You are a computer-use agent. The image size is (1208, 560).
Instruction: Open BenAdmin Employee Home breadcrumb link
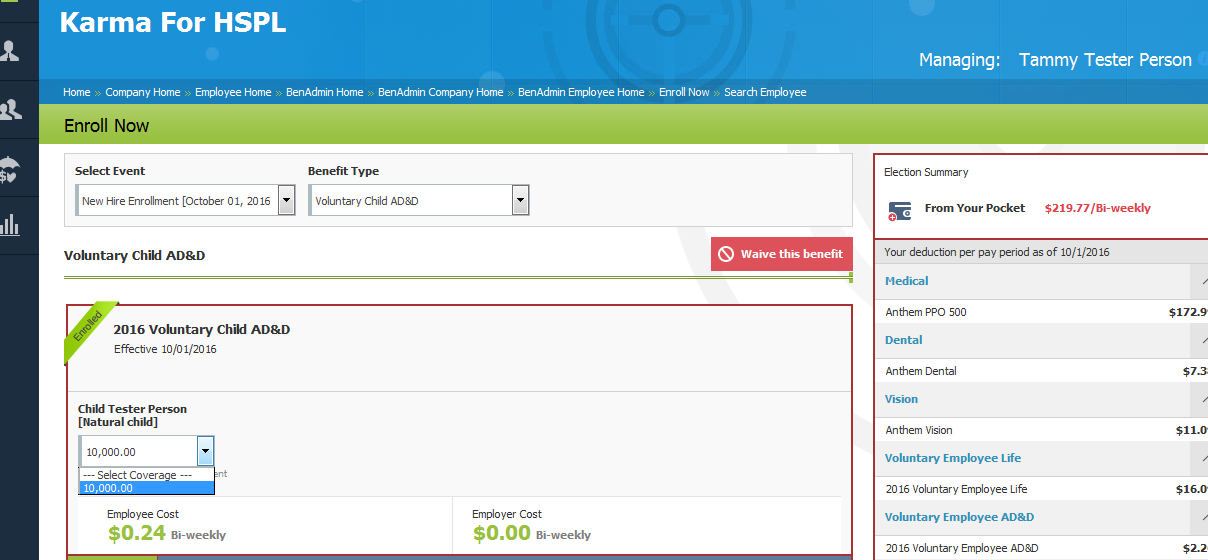tap(581, 92)
